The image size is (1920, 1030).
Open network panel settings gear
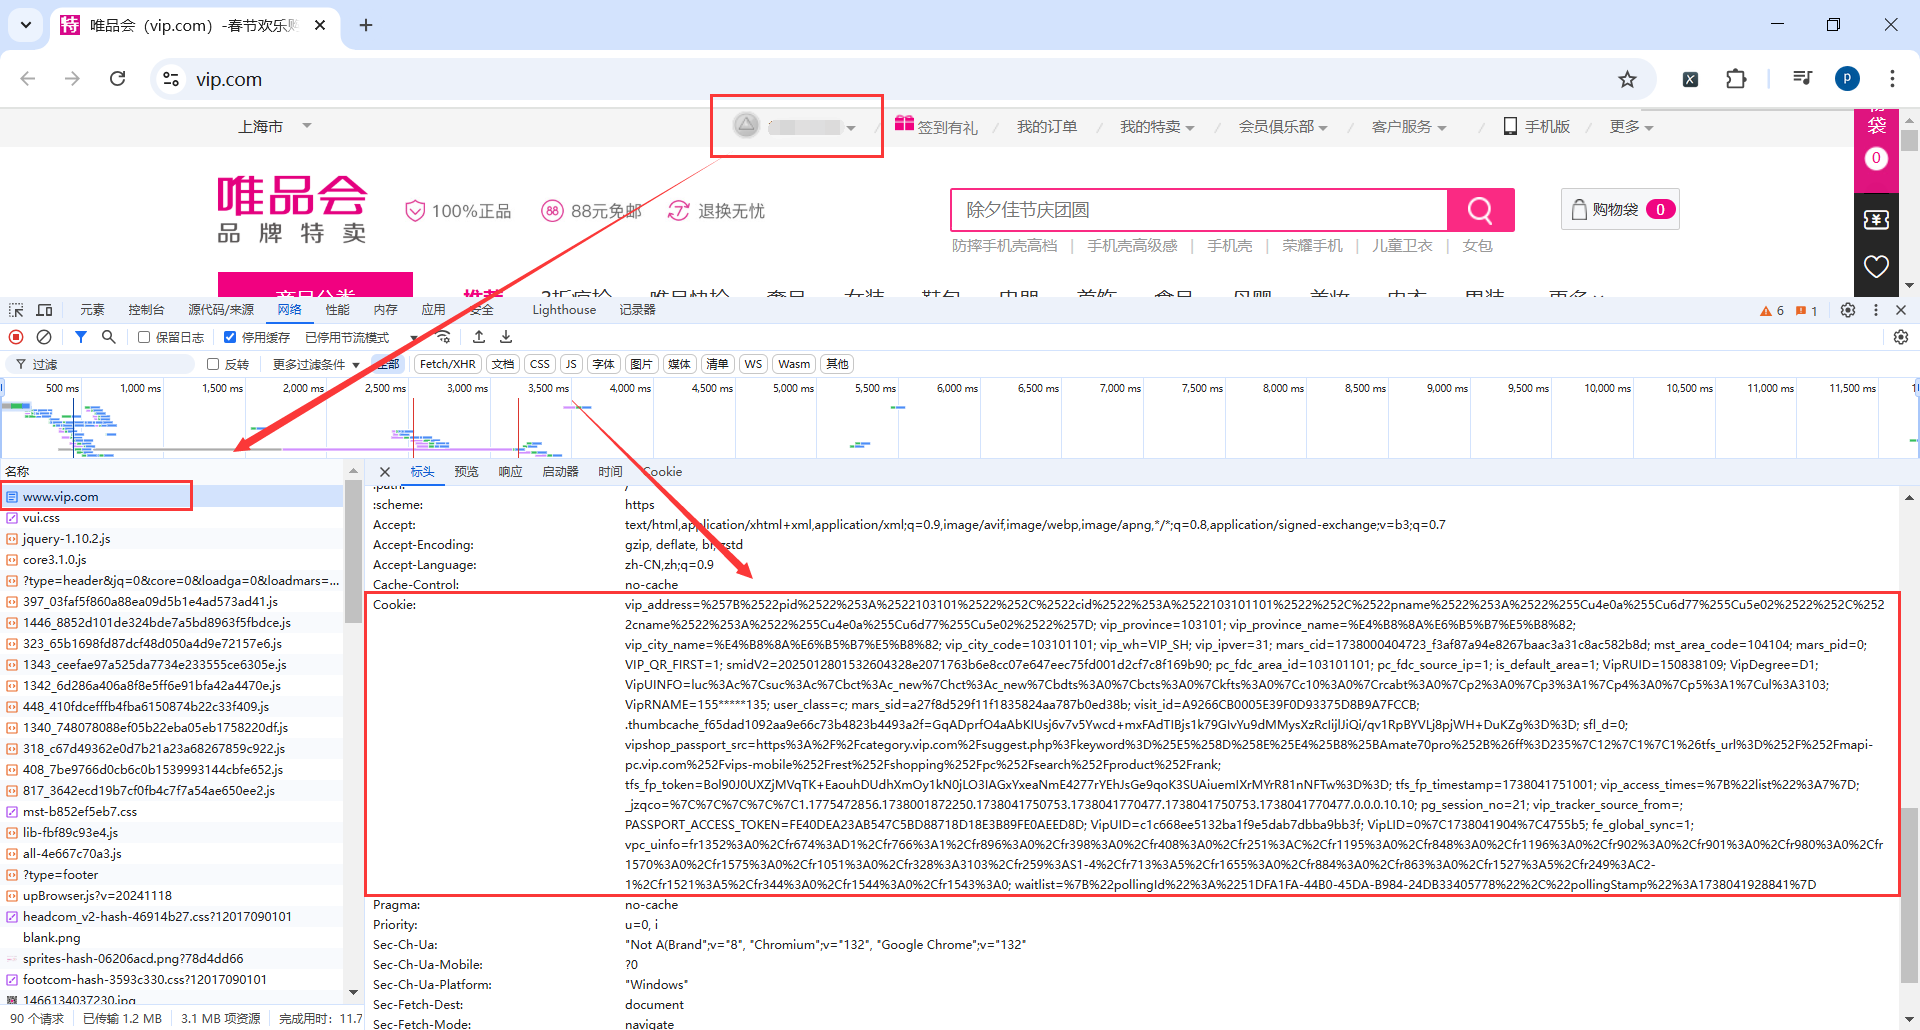click(1901, 337)
